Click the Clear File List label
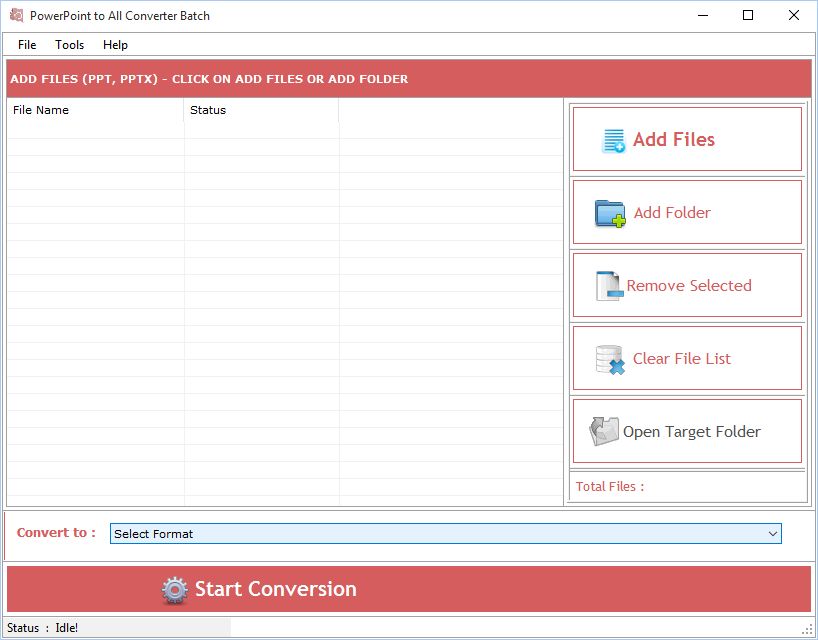The width and height of the screenshot is (818, 640). (x=681, y=358)
